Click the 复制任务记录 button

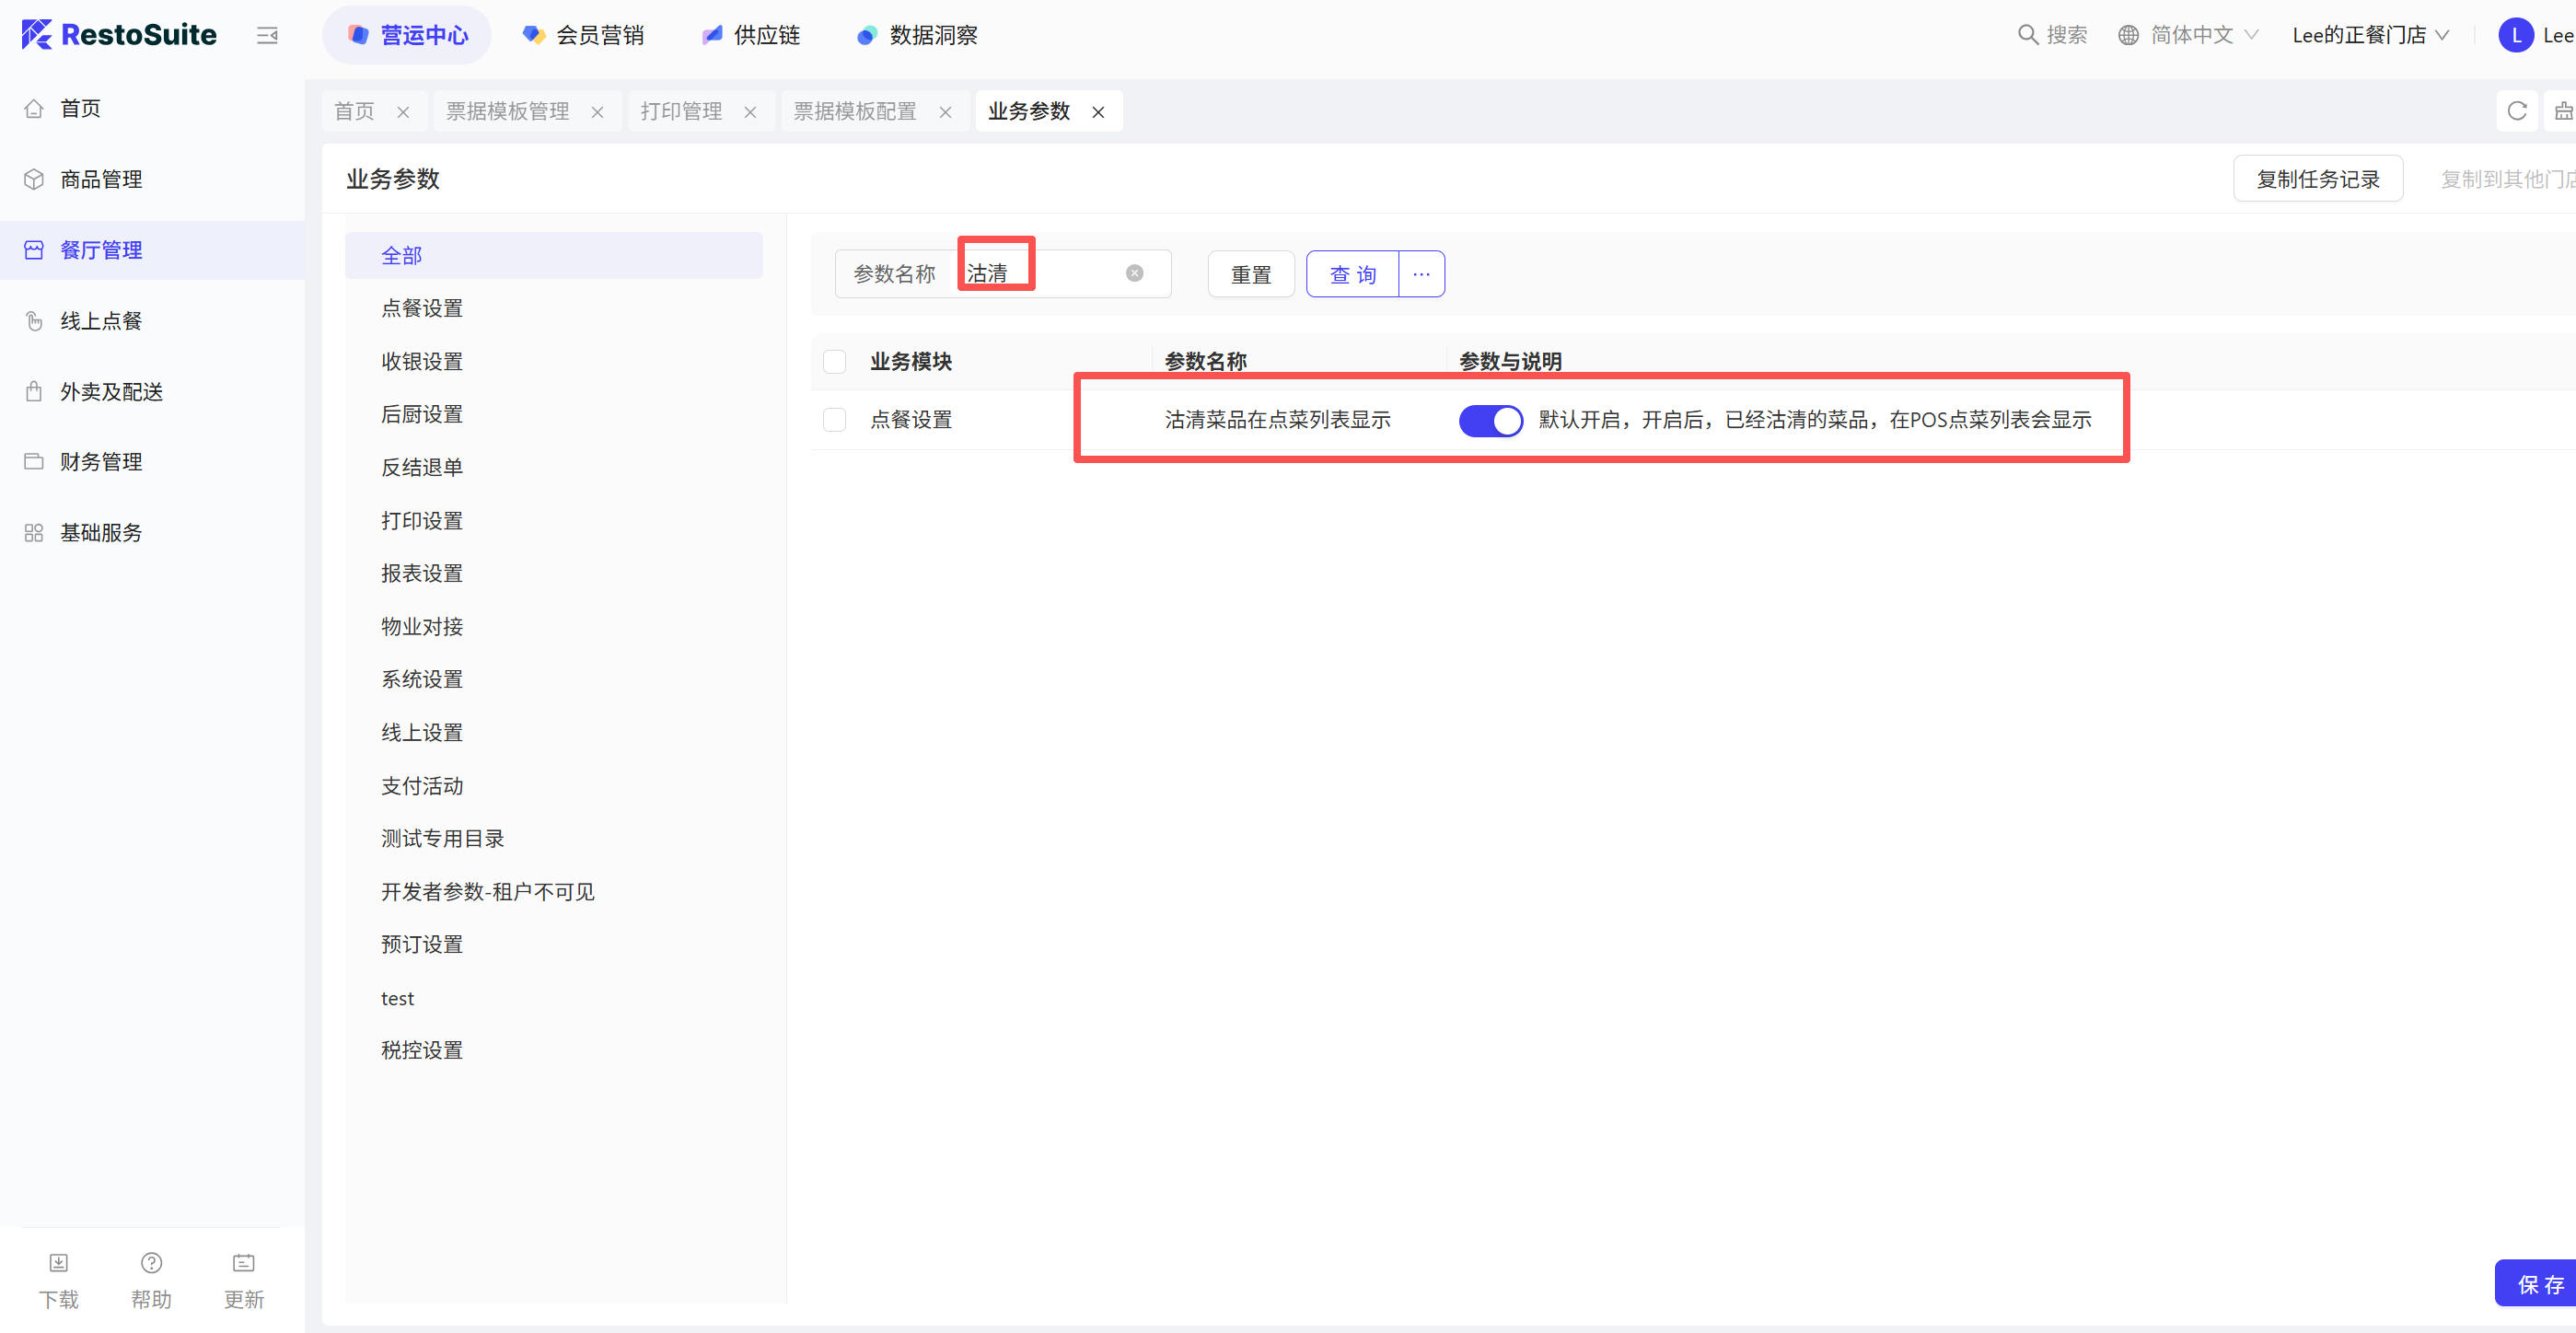pos(2317,179)
